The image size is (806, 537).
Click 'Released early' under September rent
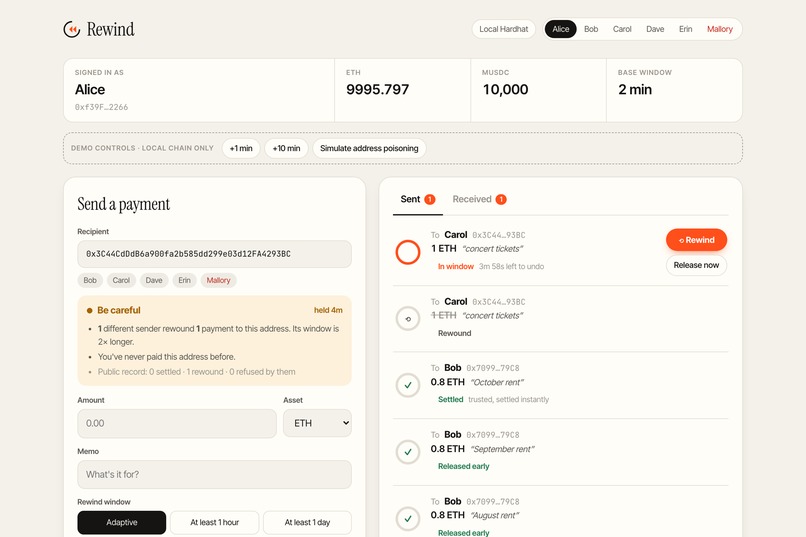click(x=464, y=466)
